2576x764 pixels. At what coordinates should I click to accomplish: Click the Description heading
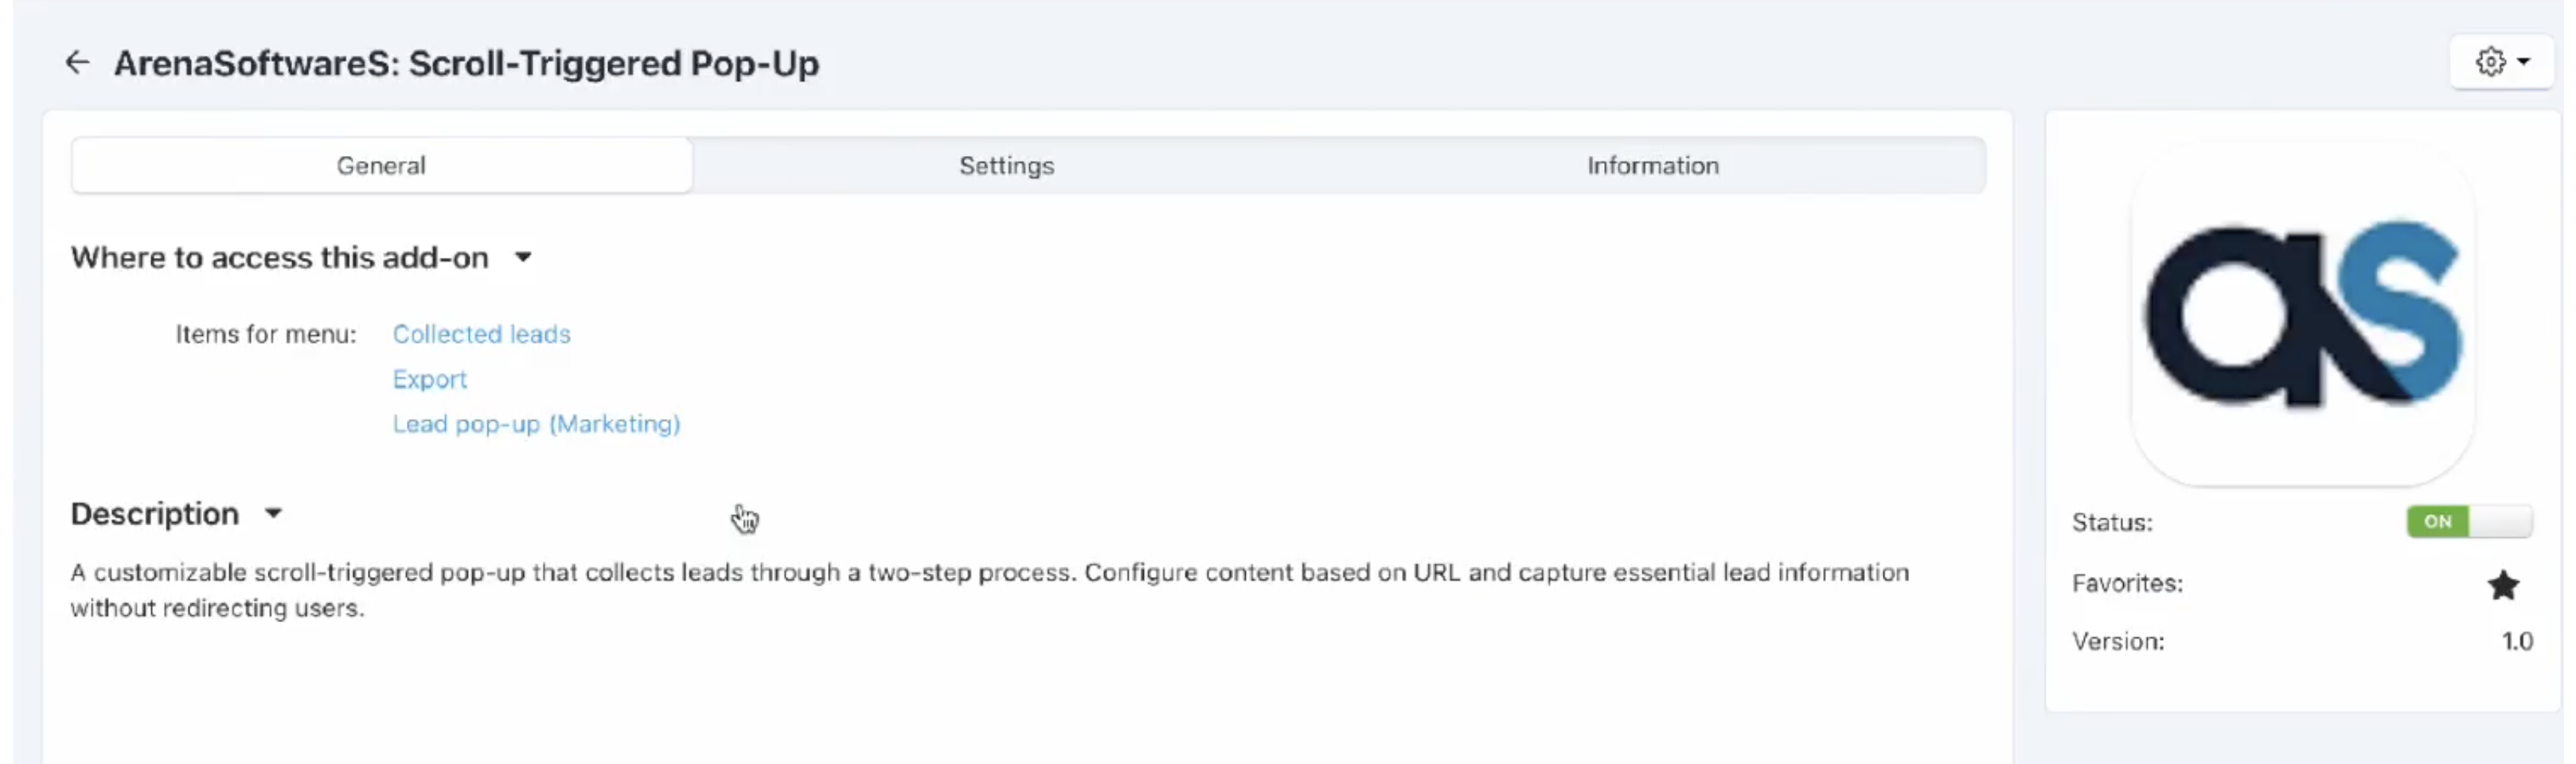click(x=155, y=514)
